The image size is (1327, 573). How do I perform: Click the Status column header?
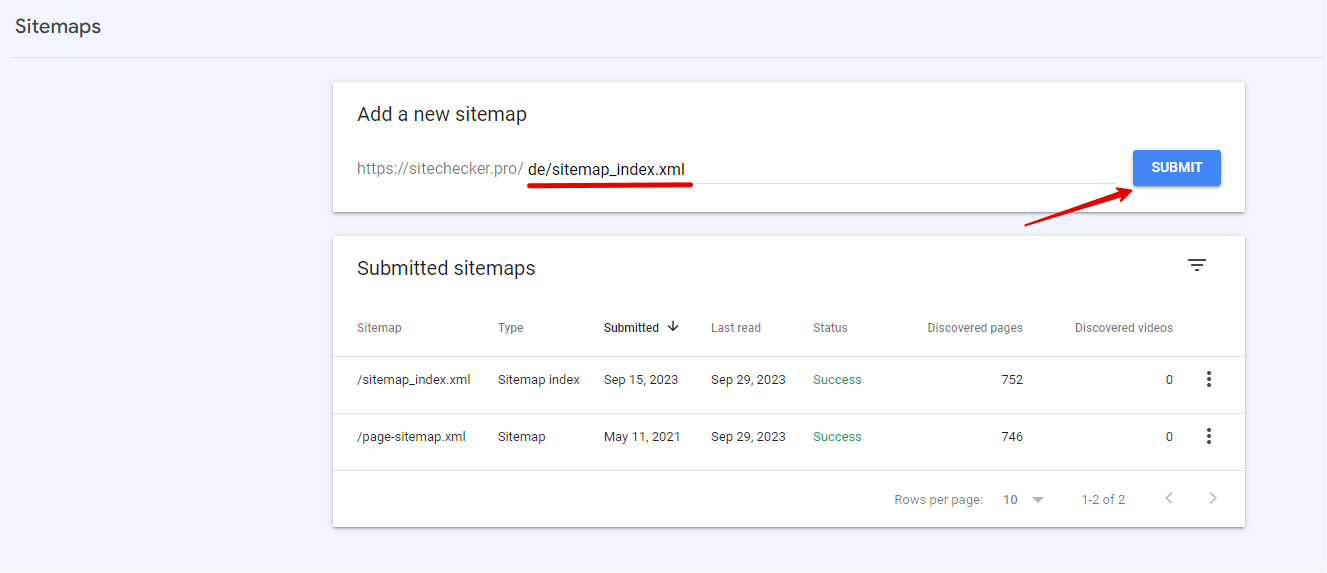(830, 328)
